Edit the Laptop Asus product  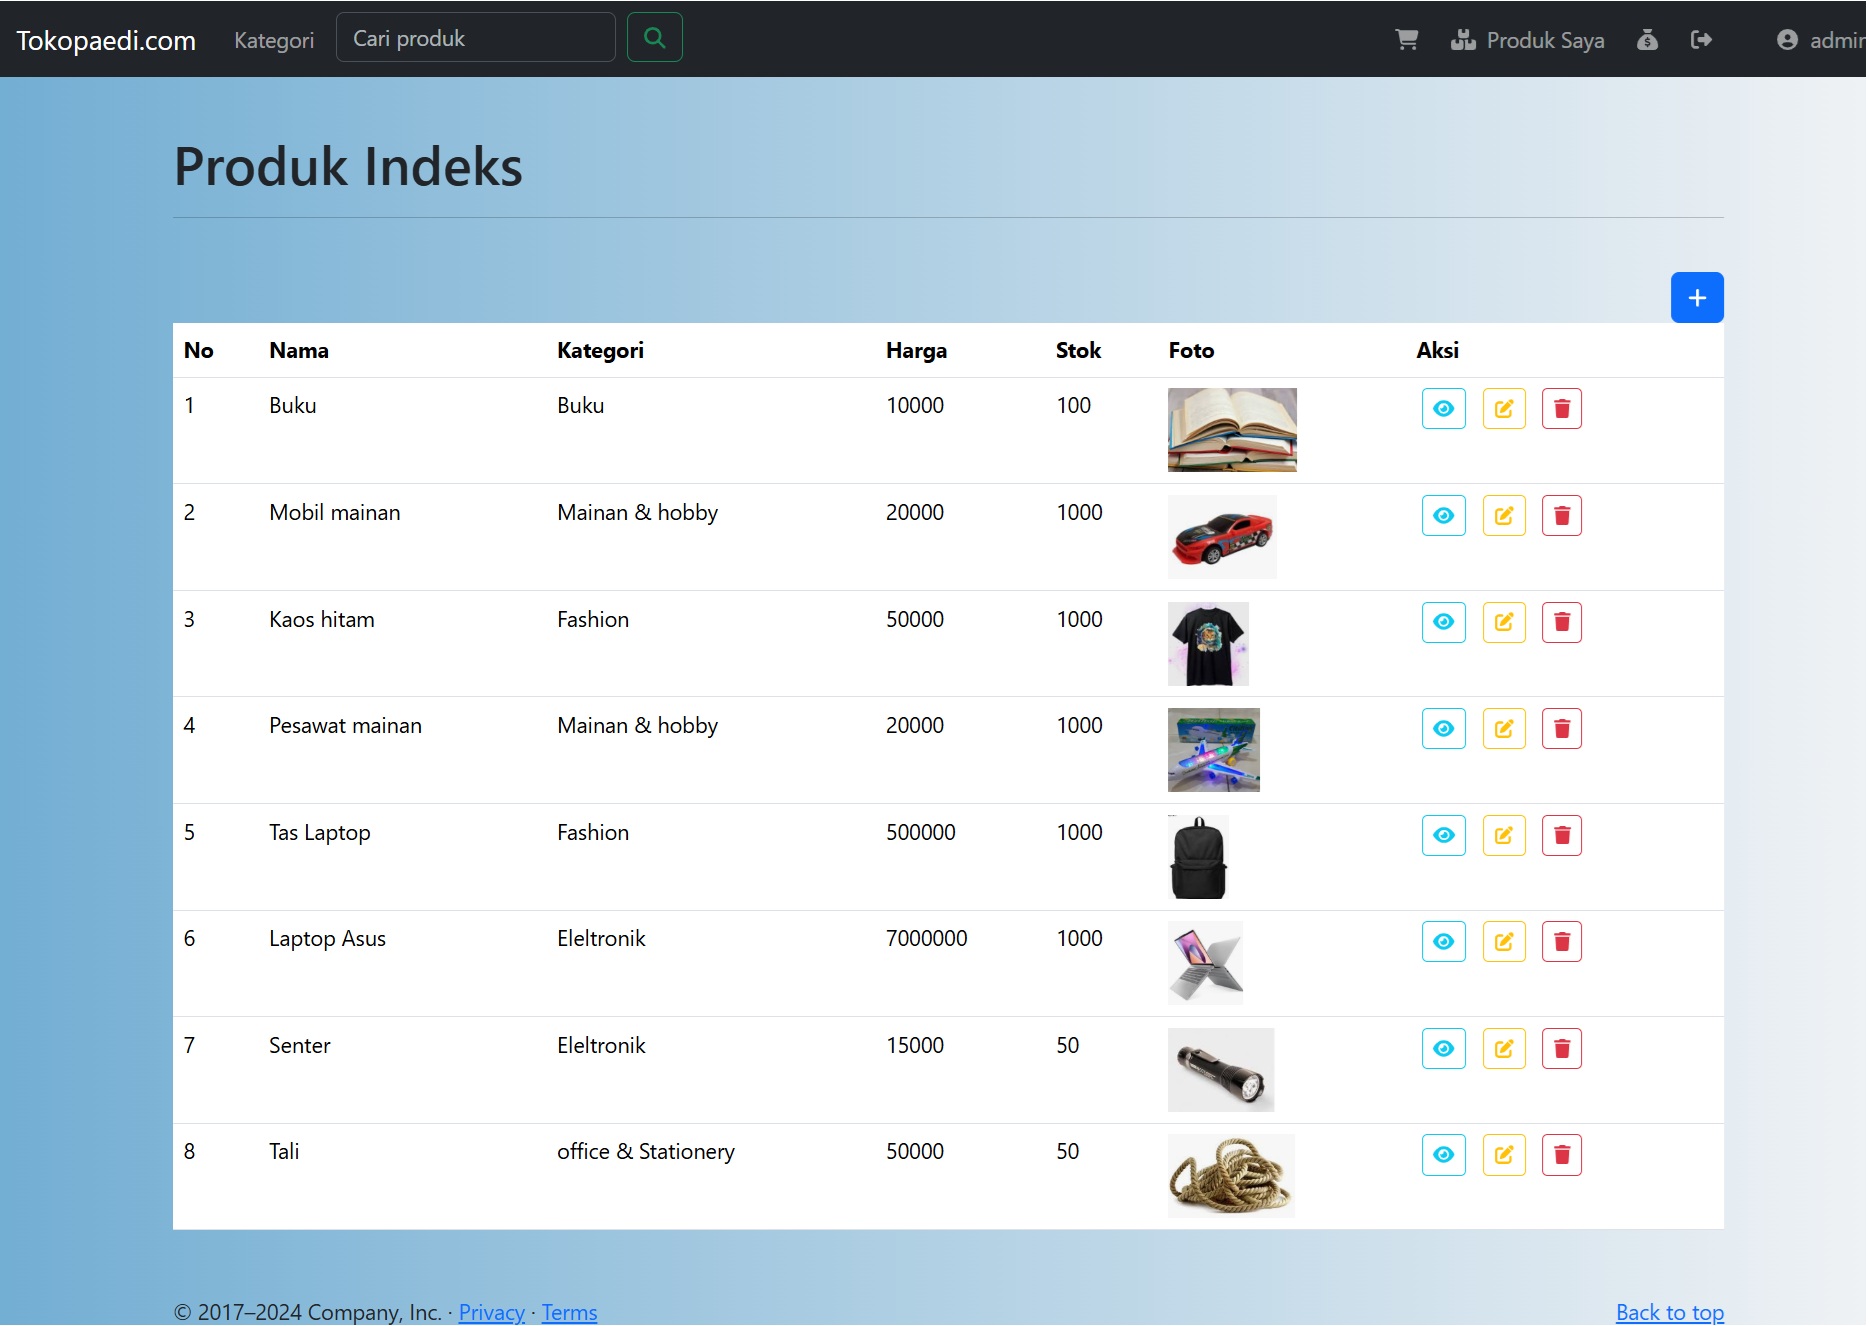(x=1504, y=942)
